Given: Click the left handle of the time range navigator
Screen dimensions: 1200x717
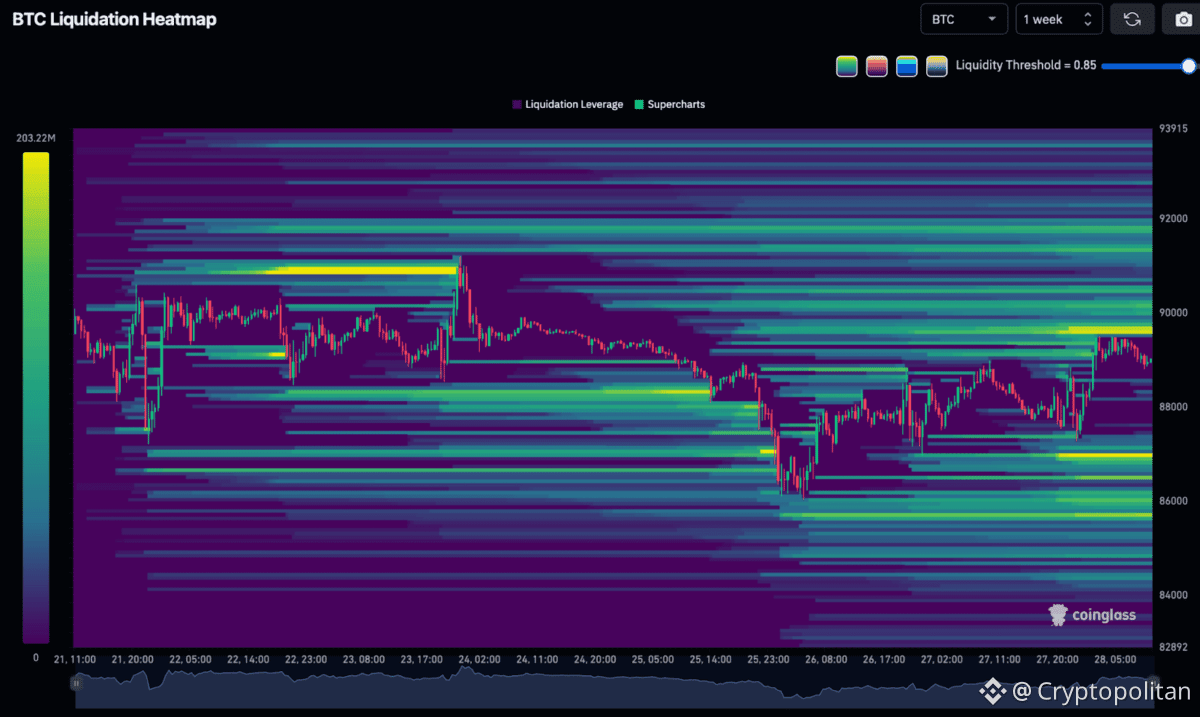Looking at the screenshot, I should click(75, 682).
